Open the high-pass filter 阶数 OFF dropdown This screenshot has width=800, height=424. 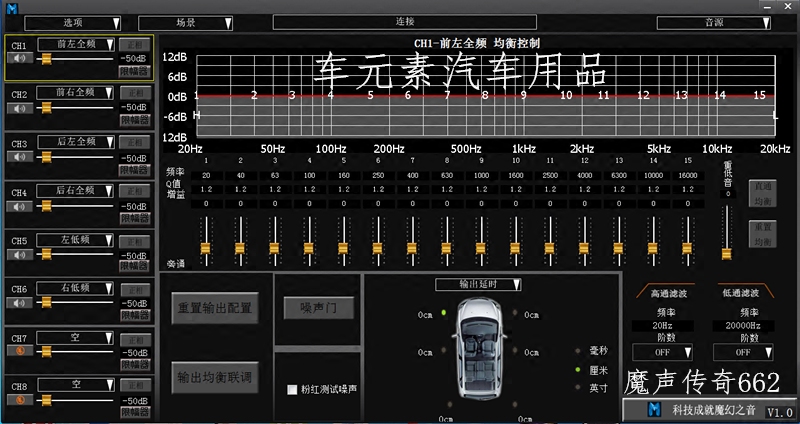[661, 352]
